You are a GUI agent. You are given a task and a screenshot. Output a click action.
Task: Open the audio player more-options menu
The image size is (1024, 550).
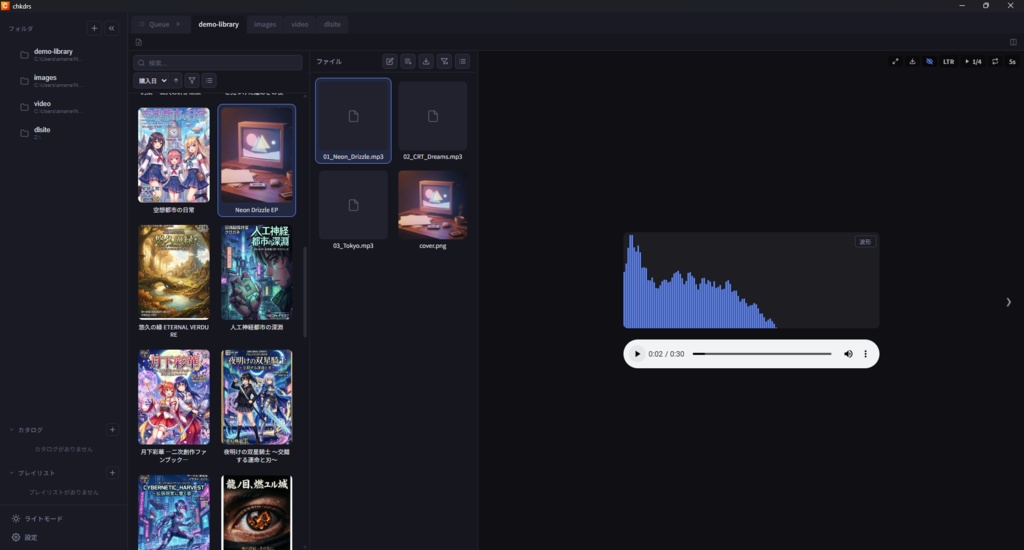(x=866, y=354)
